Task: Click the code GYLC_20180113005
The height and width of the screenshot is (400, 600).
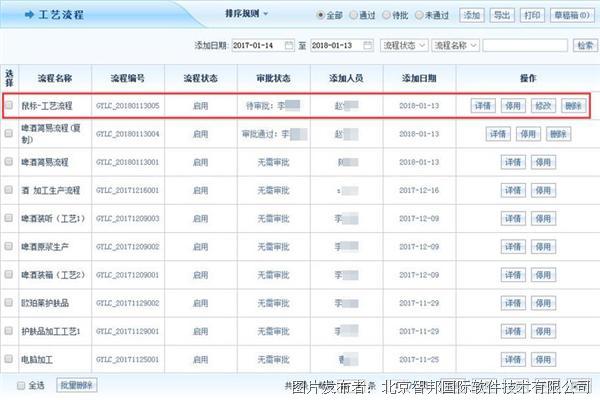Action: [127, 106]
